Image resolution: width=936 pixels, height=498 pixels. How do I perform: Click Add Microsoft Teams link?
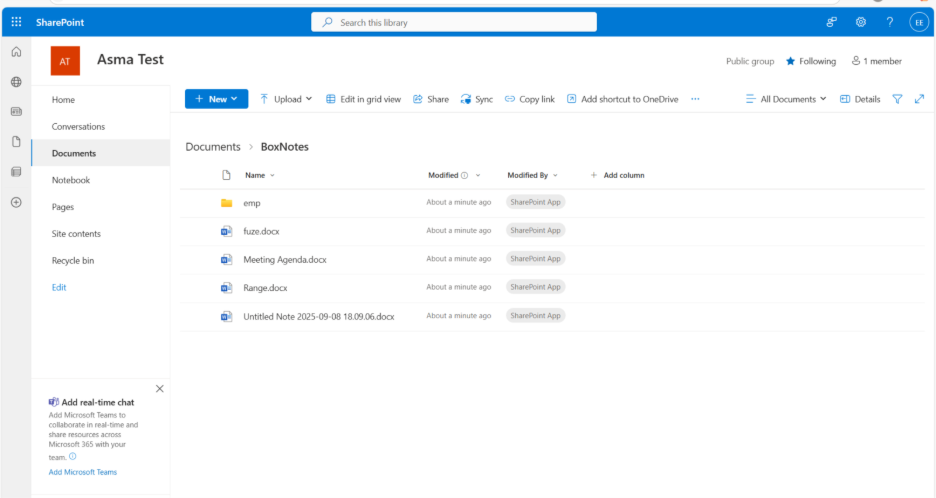(83, 472)
